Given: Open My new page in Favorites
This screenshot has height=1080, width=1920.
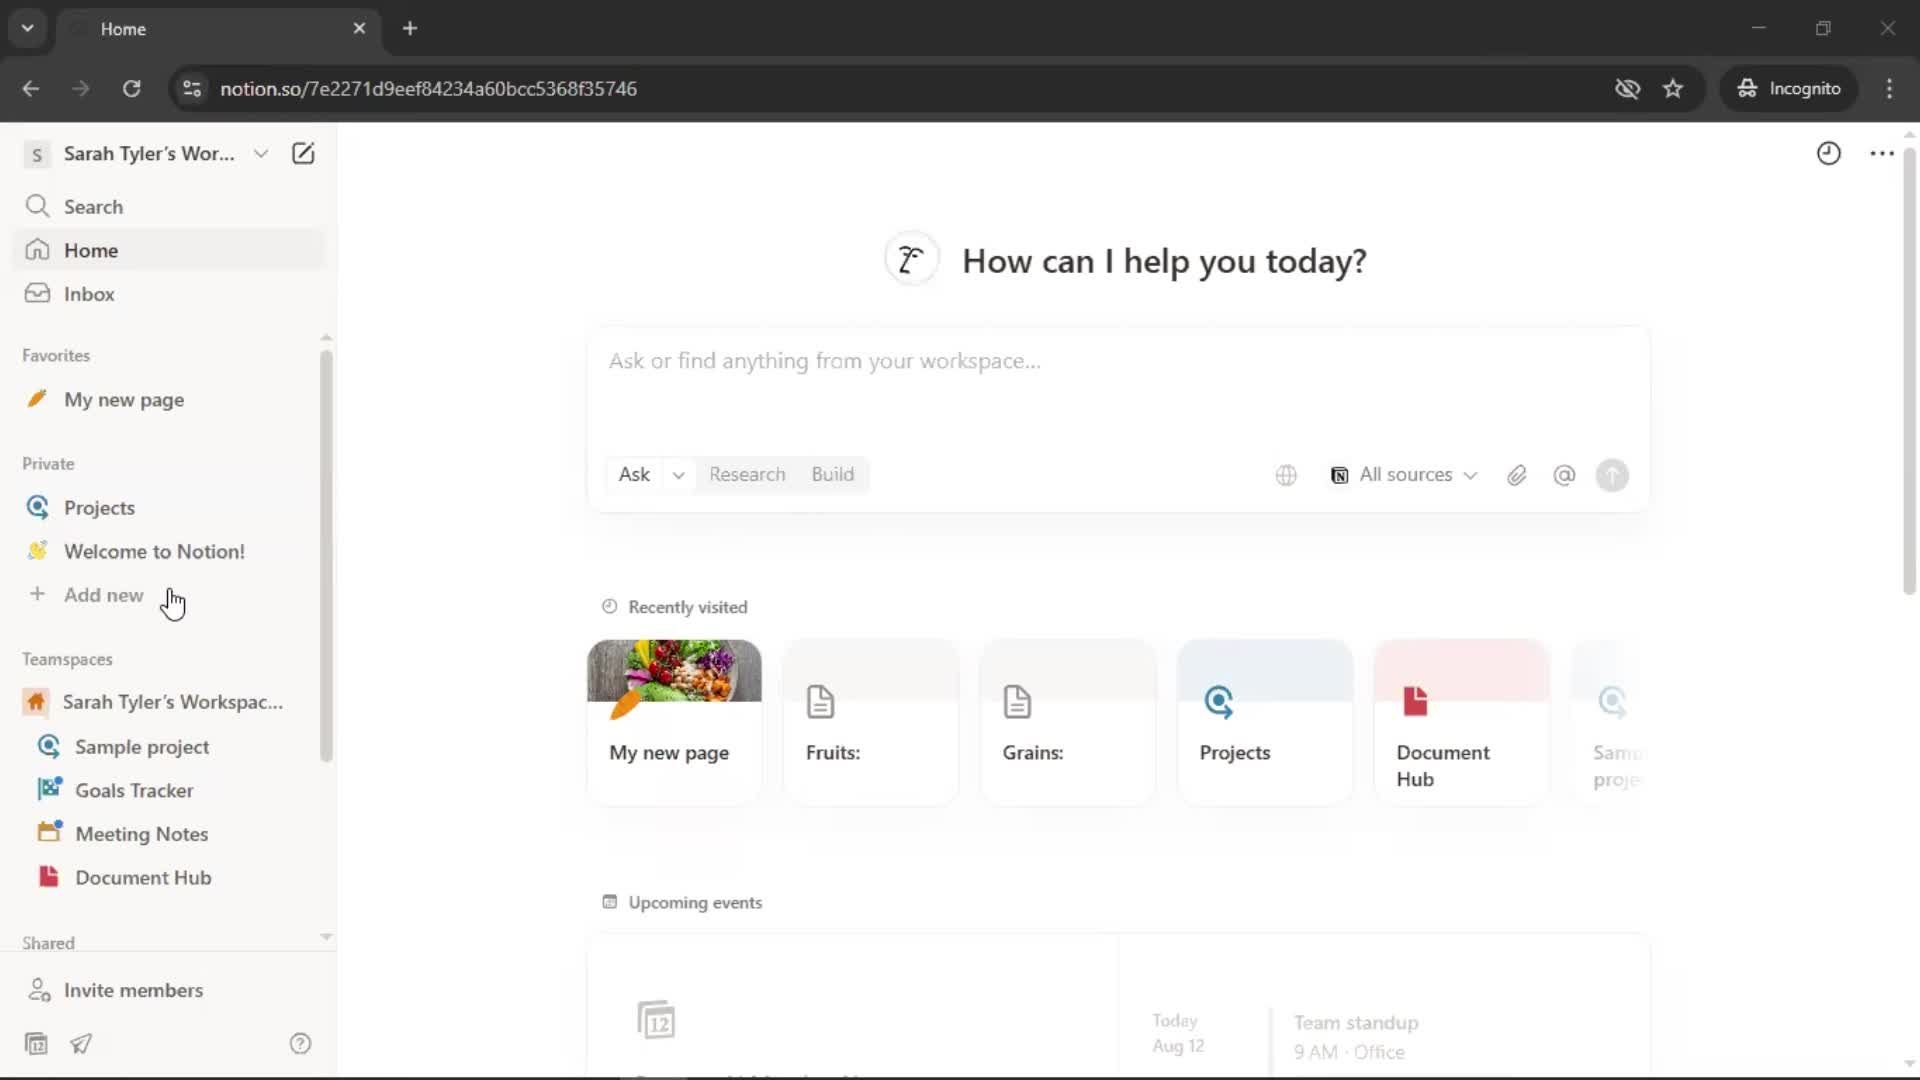Looking at the screenshot, I should [168, 399].
